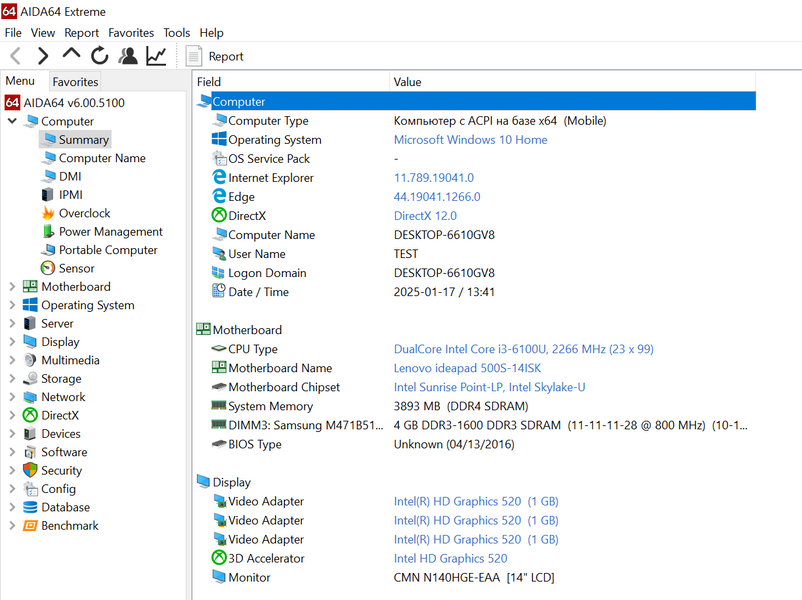Open the user-silhouette toolbar icon
Viewport: 802px width, 600px height.
(128, 56)
